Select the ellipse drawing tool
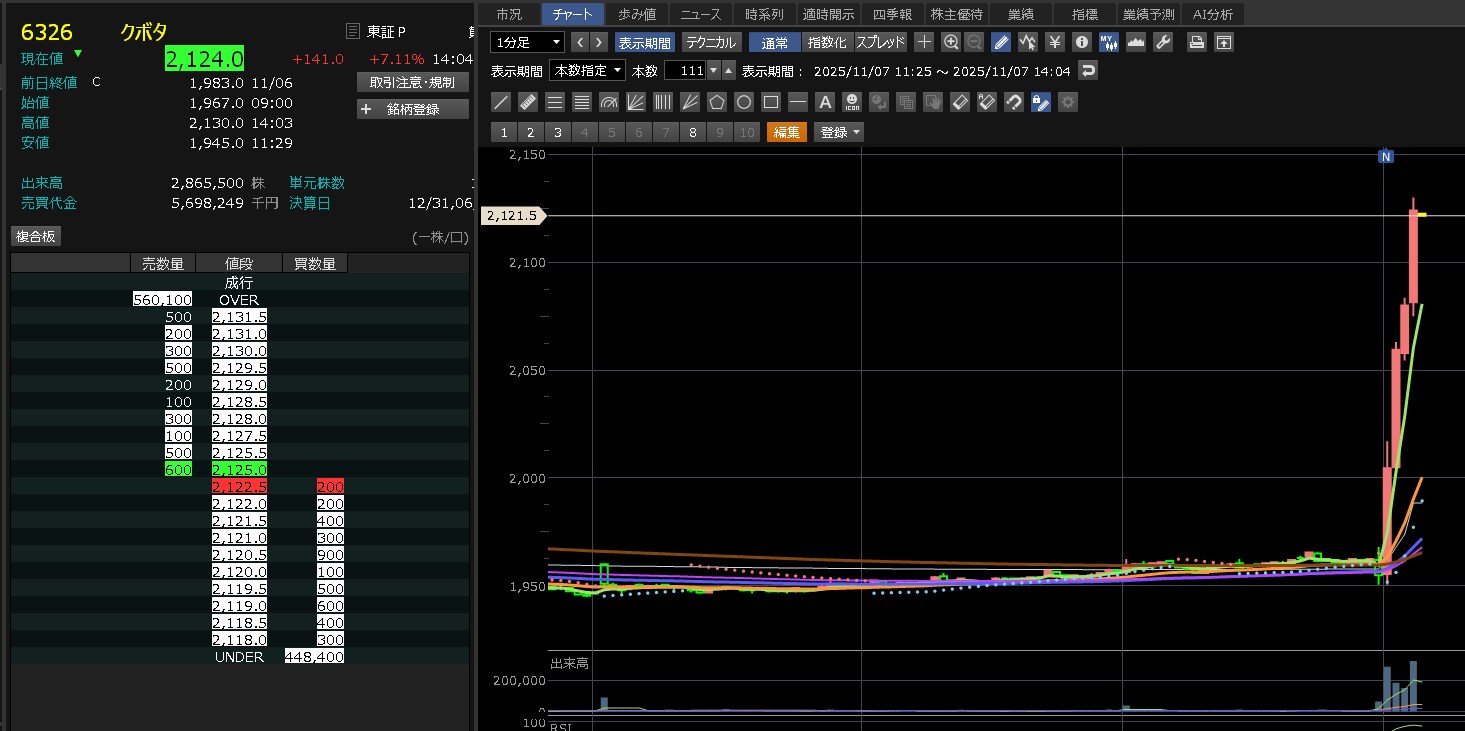This screenshot has height=731, width=1465. point(744,102)
